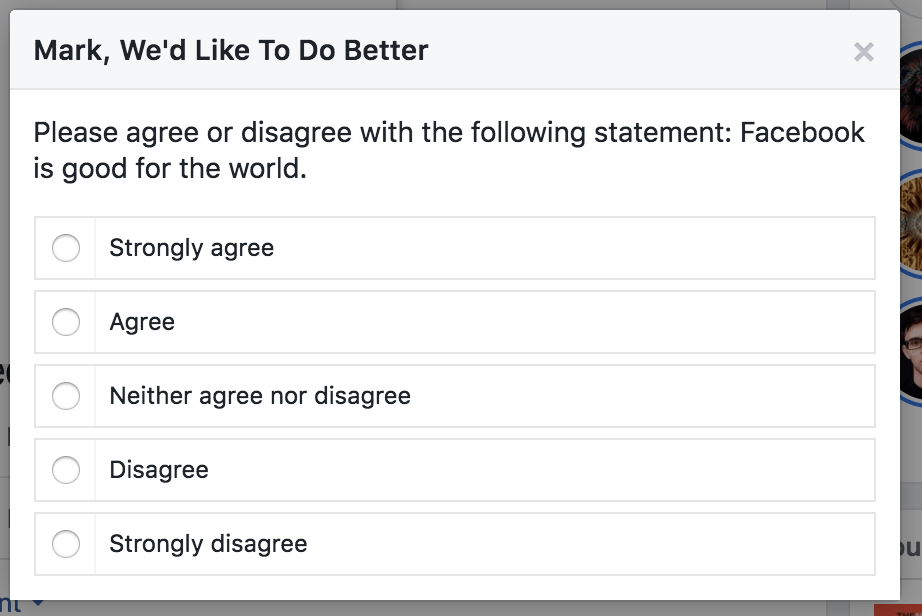The image size is (922, 616).
Task: Open the story avatar of man with glasses
Action: (910, 350)
